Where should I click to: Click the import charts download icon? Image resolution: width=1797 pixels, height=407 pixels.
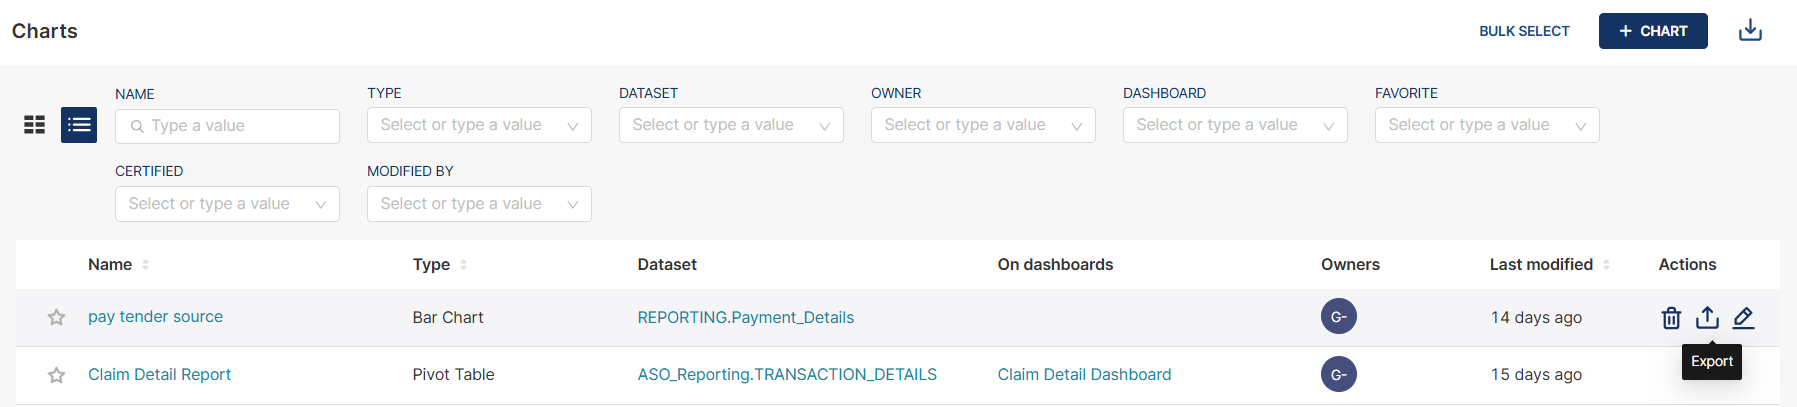click(x=1750, y=31)
